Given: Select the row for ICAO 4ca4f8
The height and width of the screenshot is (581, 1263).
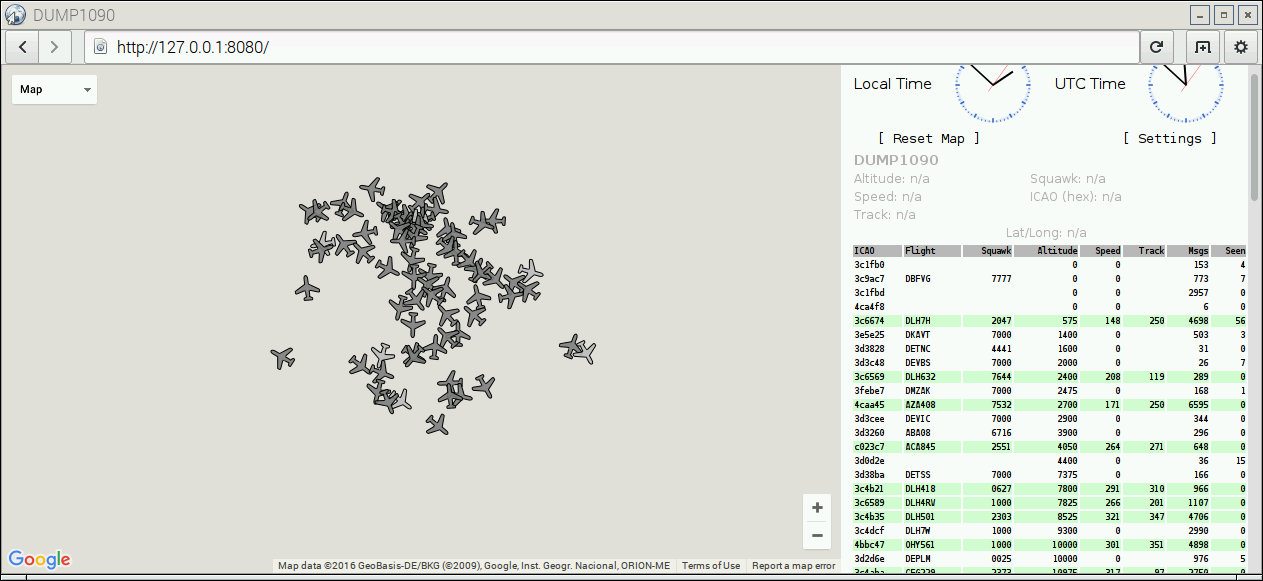Looking at the screenshot, I should click(1049, 307).
